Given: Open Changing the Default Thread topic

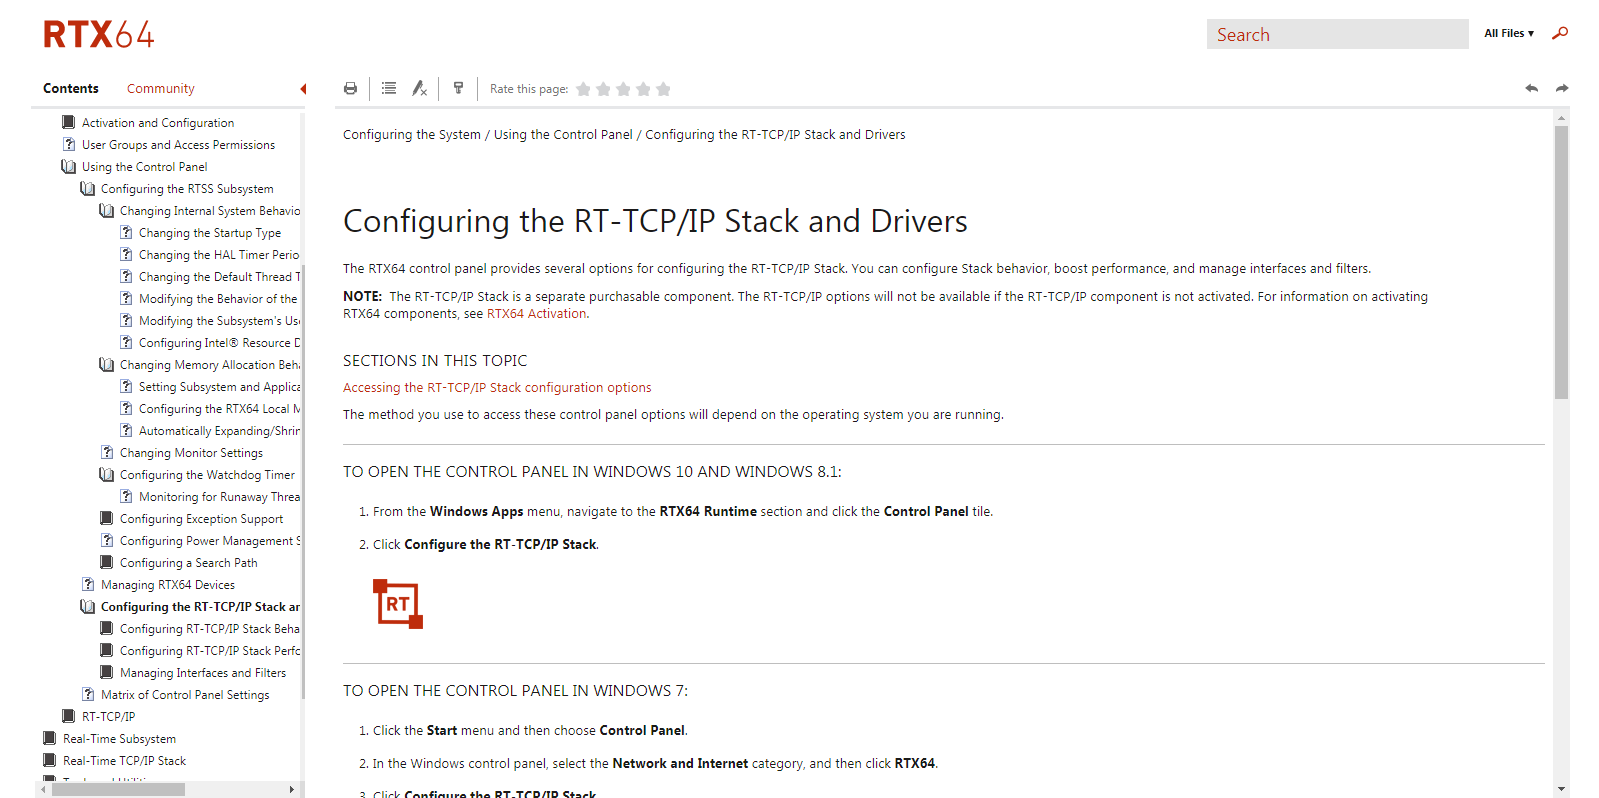Looking at the screenshot, I should coord(219,276).
